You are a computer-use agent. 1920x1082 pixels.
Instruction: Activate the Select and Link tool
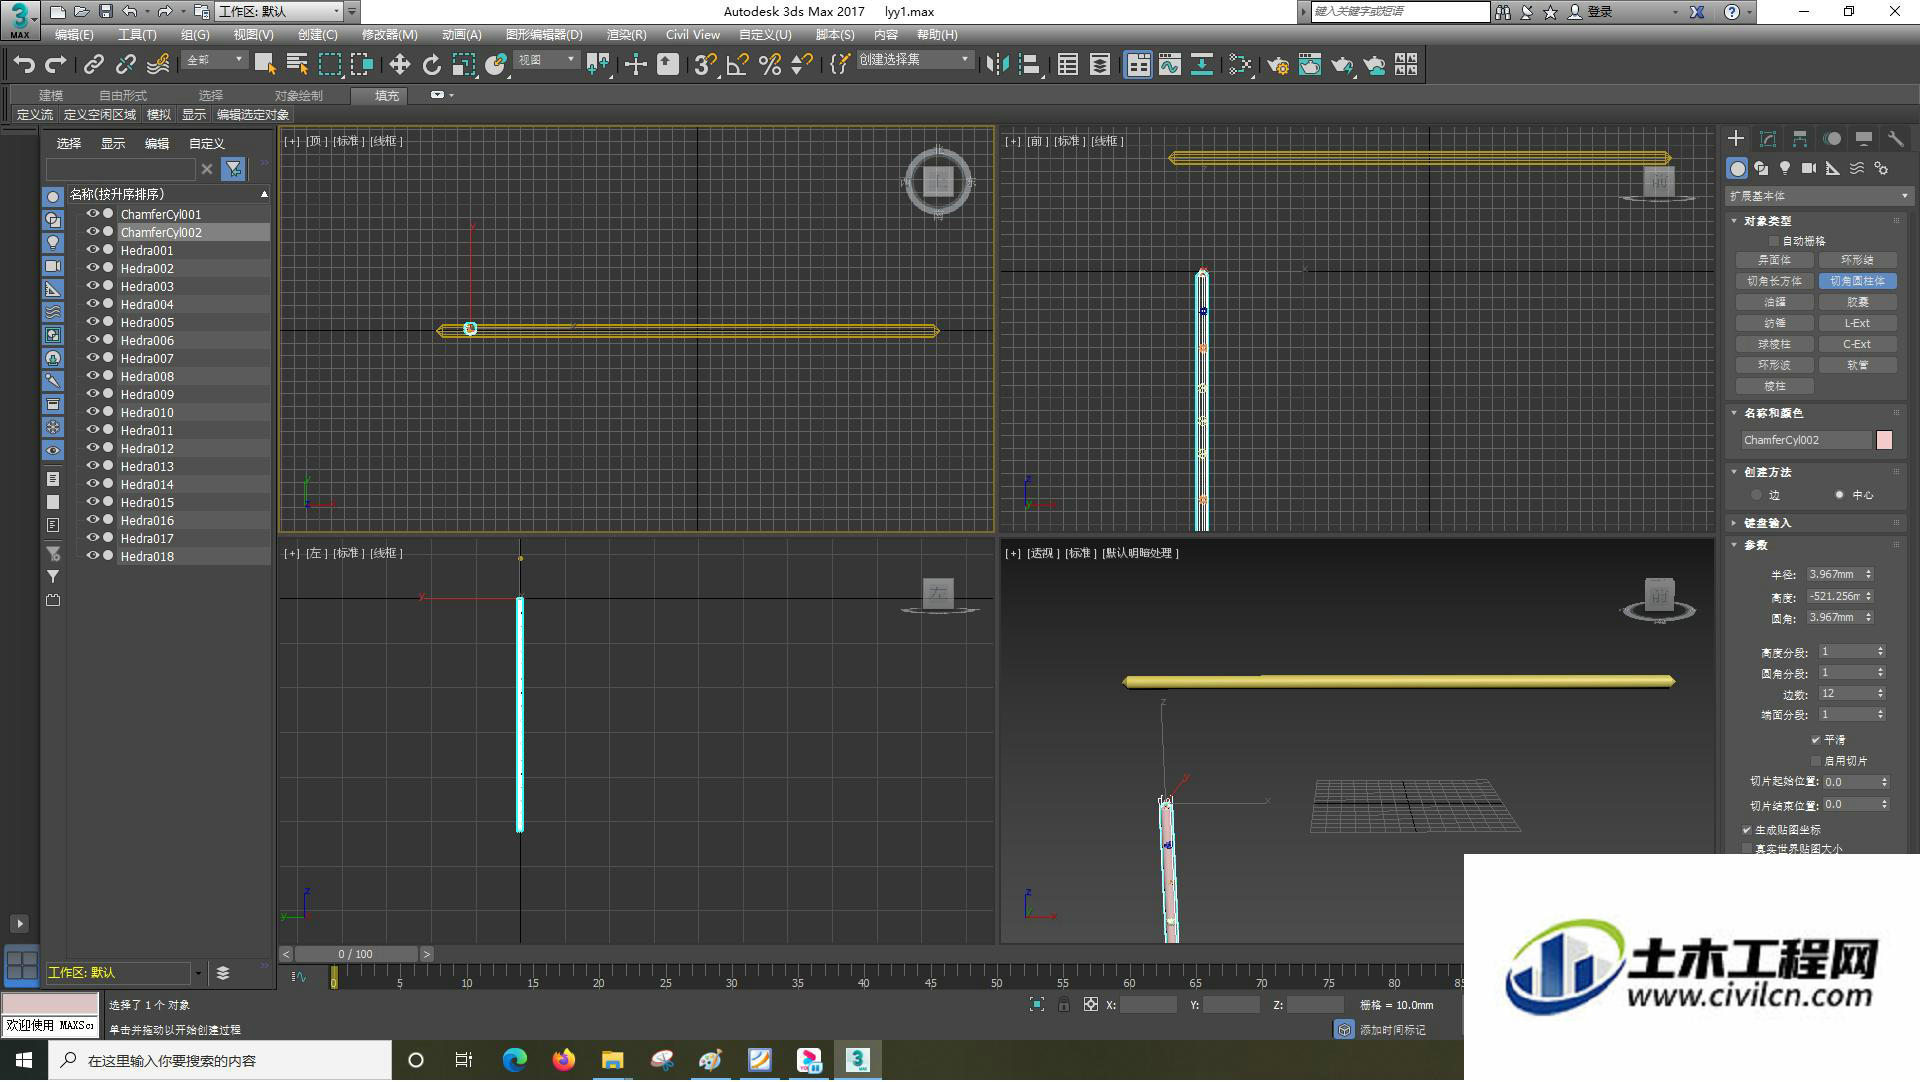pos(94,65)
